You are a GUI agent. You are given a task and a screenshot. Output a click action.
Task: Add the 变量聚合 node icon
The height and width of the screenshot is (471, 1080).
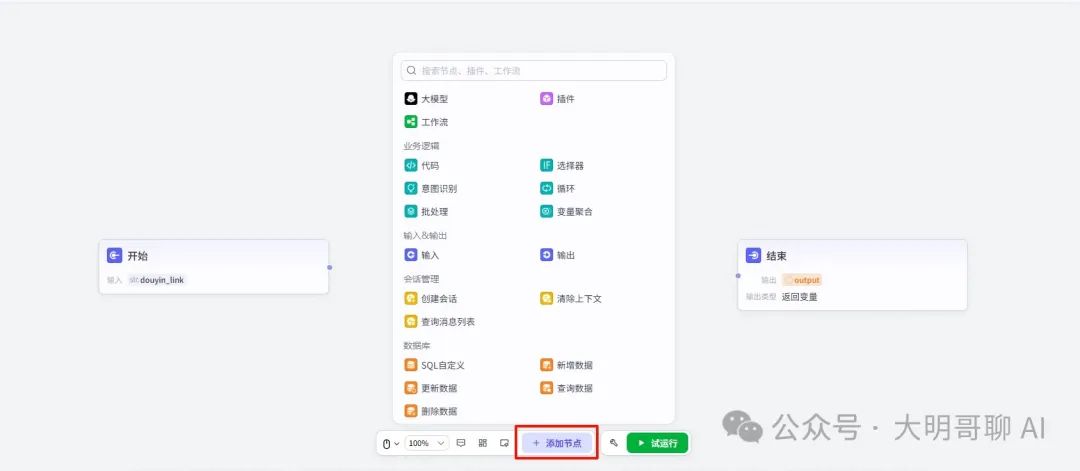(x=546, y=211)
